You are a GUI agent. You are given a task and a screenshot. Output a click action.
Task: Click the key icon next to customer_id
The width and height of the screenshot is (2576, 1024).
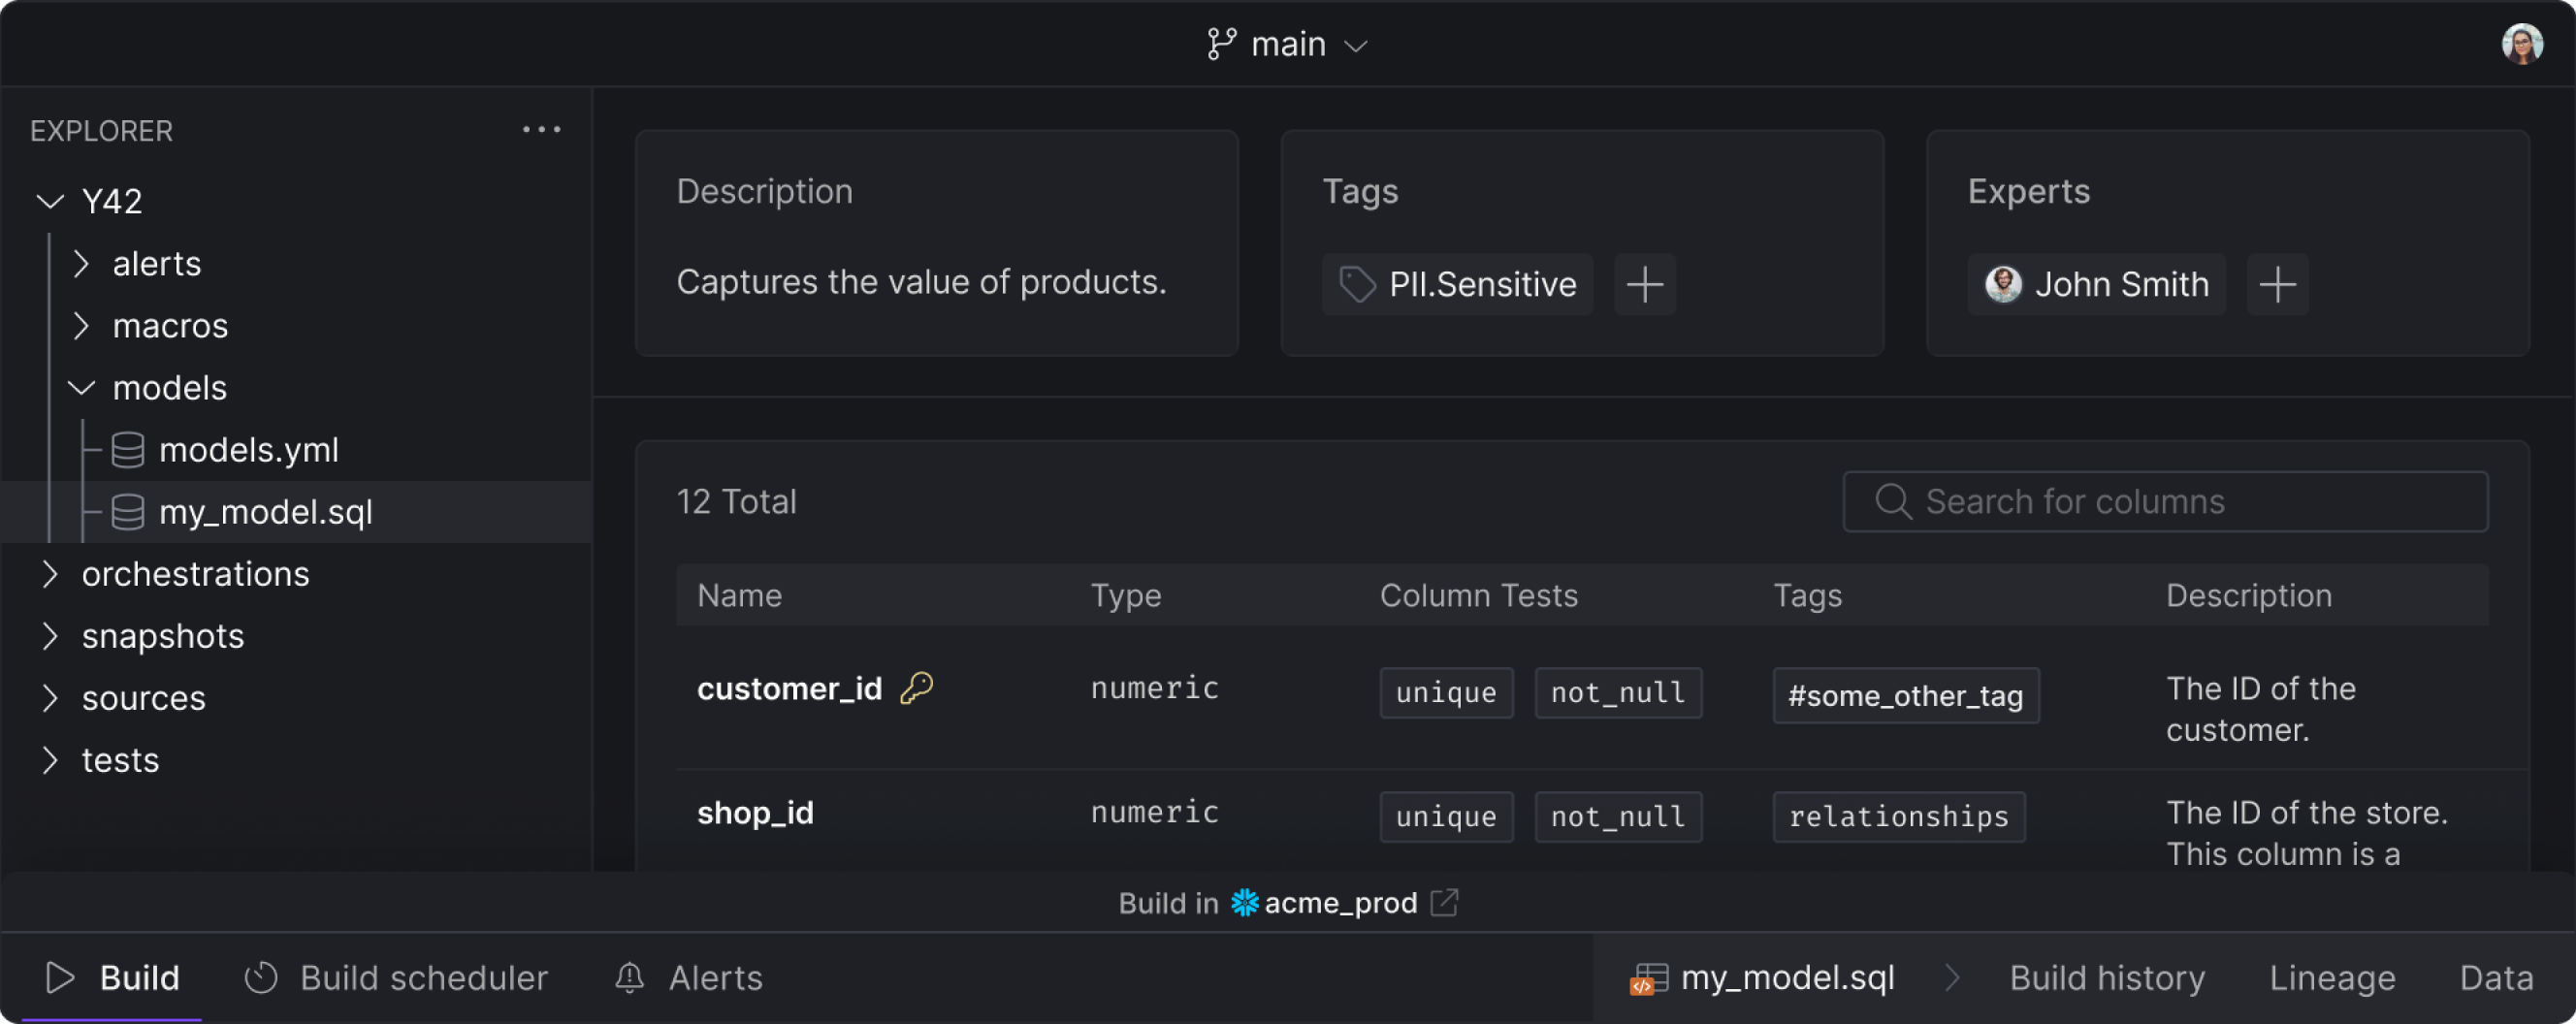click(x=917, y=687)
